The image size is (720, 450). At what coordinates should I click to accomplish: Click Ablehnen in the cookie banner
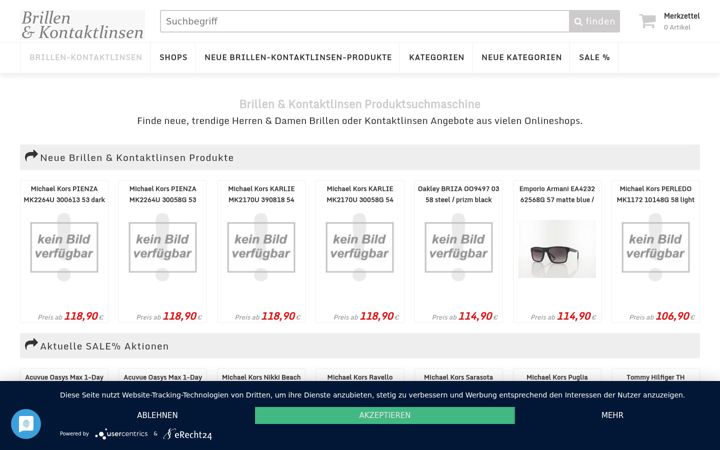click(157, 415)
